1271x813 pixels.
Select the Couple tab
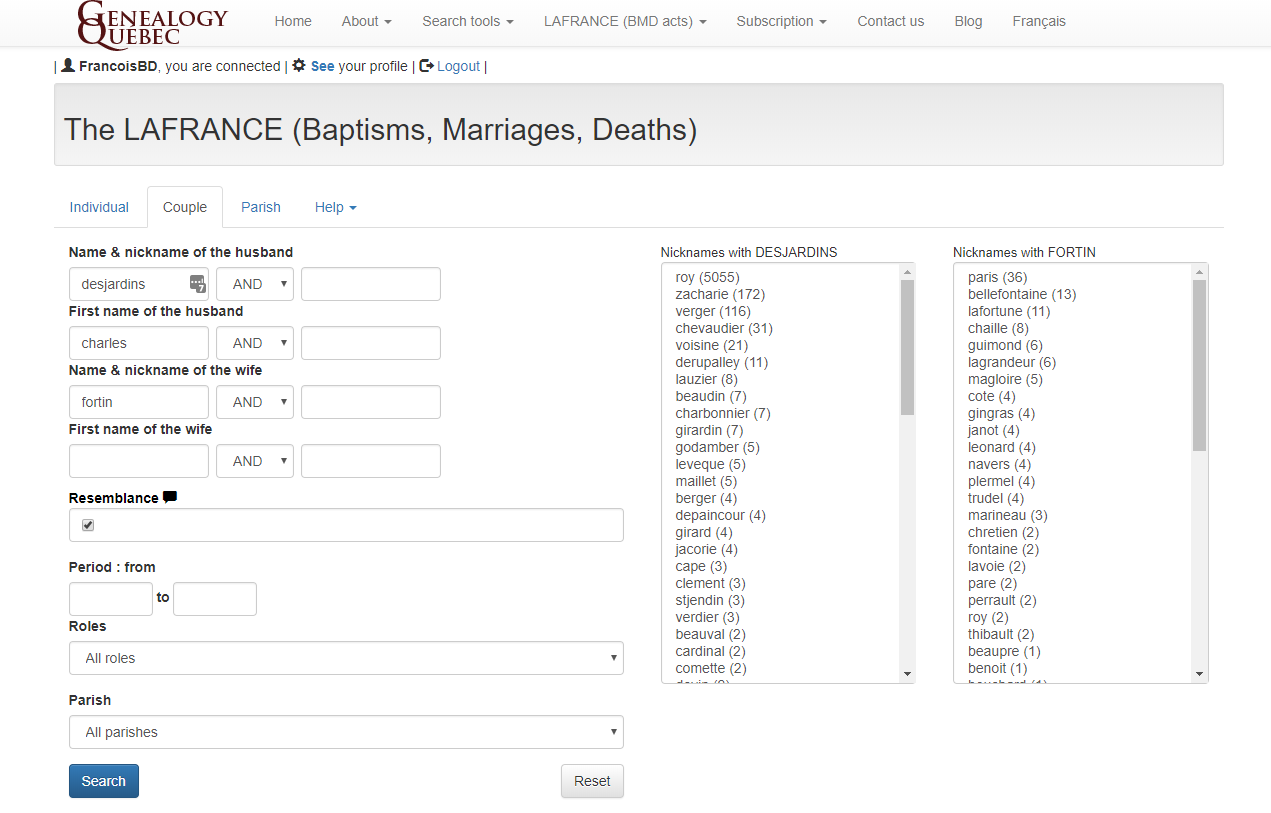tap(185, 207)
